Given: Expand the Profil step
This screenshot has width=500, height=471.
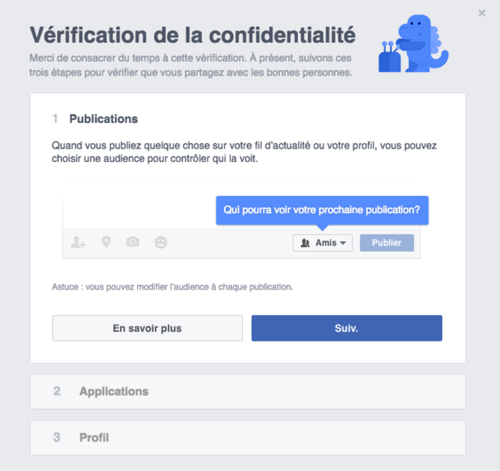Looking at the screenshot, I should (x=248, y=438).
